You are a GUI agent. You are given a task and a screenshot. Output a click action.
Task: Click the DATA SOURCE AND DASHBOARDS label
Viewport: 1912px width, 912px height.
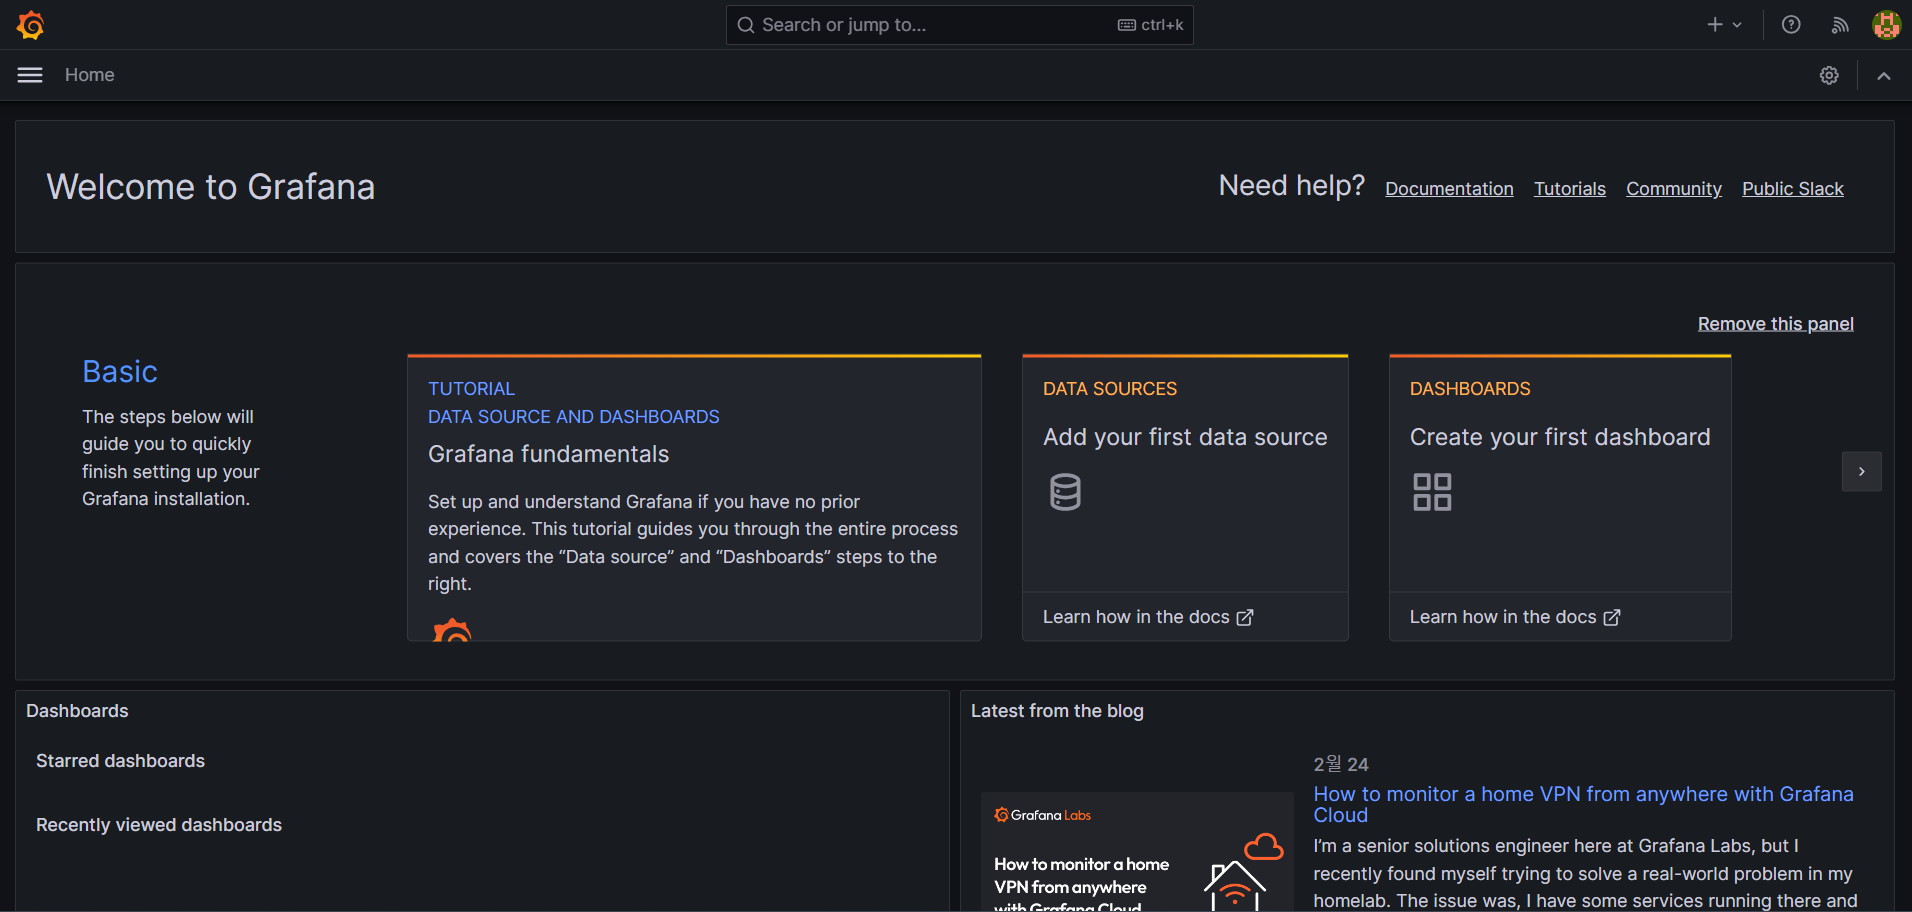tap(574, 417)
